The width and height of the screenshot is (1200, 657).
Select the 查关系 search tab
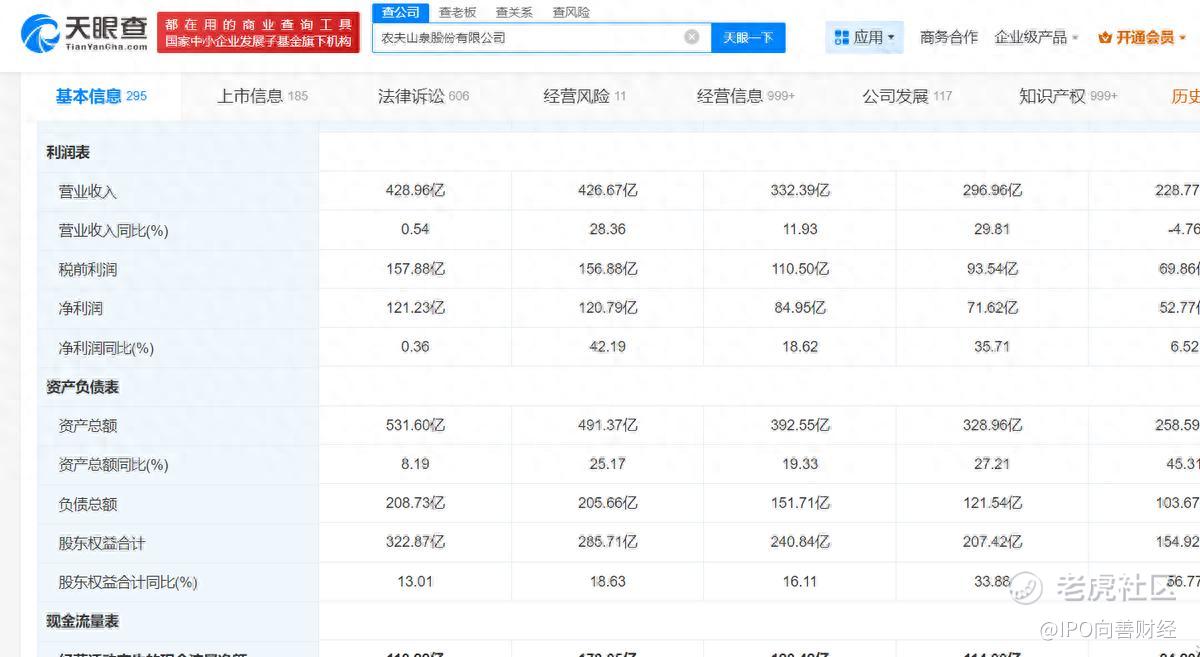[514, 12]
